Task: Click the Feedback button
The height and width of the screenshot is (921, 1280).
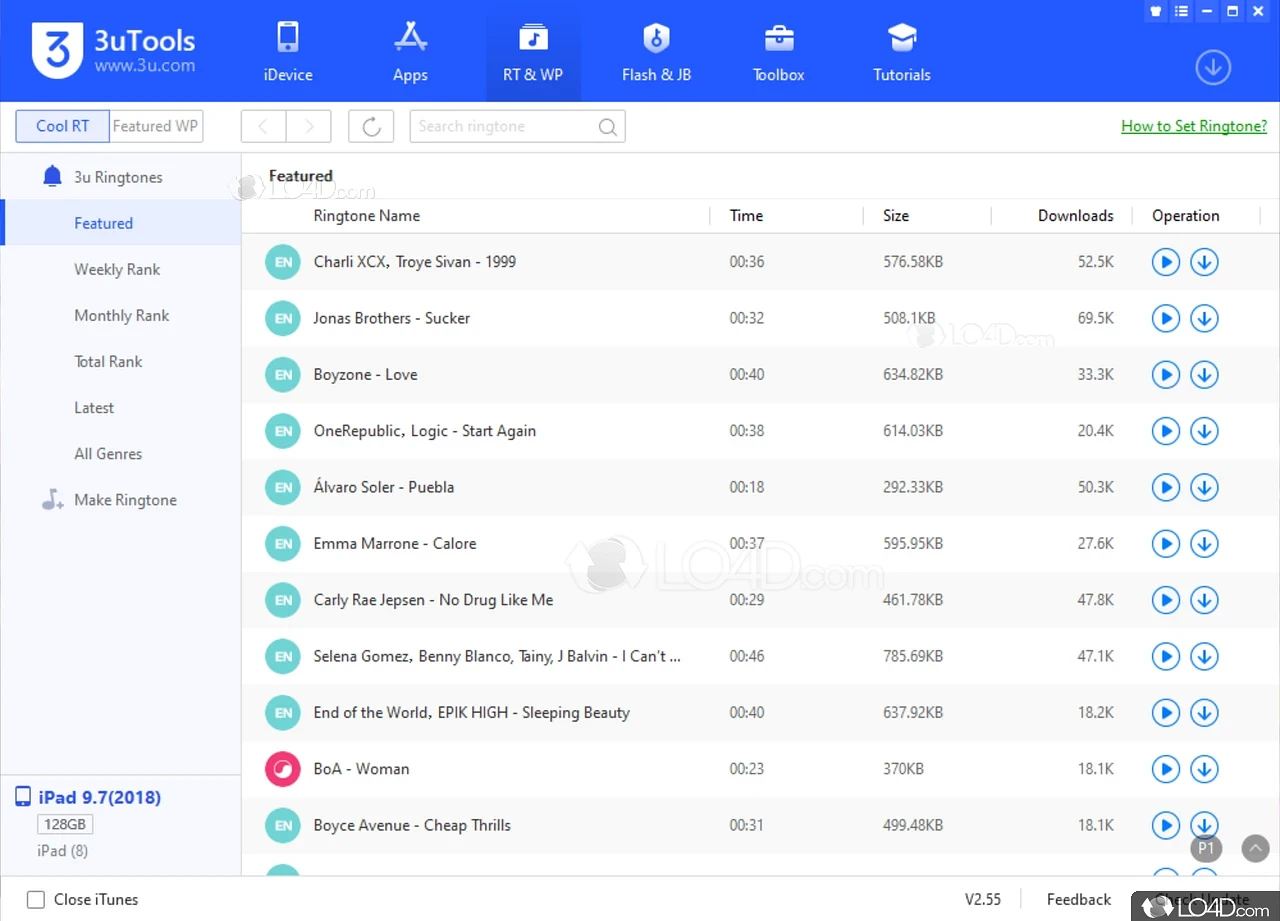Action: (1078, 900)
